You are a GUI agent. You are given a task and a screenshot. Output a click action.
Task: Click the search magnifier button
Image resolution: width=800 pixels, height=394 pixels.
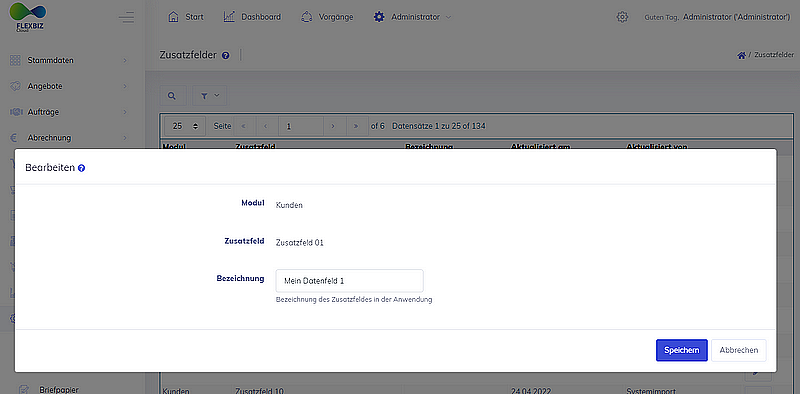click(x=172, y=95)
